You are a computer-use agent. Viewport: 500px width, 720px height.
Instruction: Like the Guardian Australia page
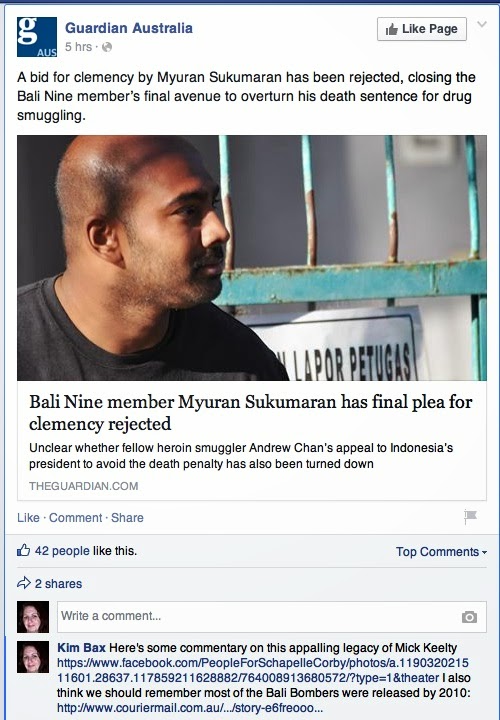pos(421,29)
